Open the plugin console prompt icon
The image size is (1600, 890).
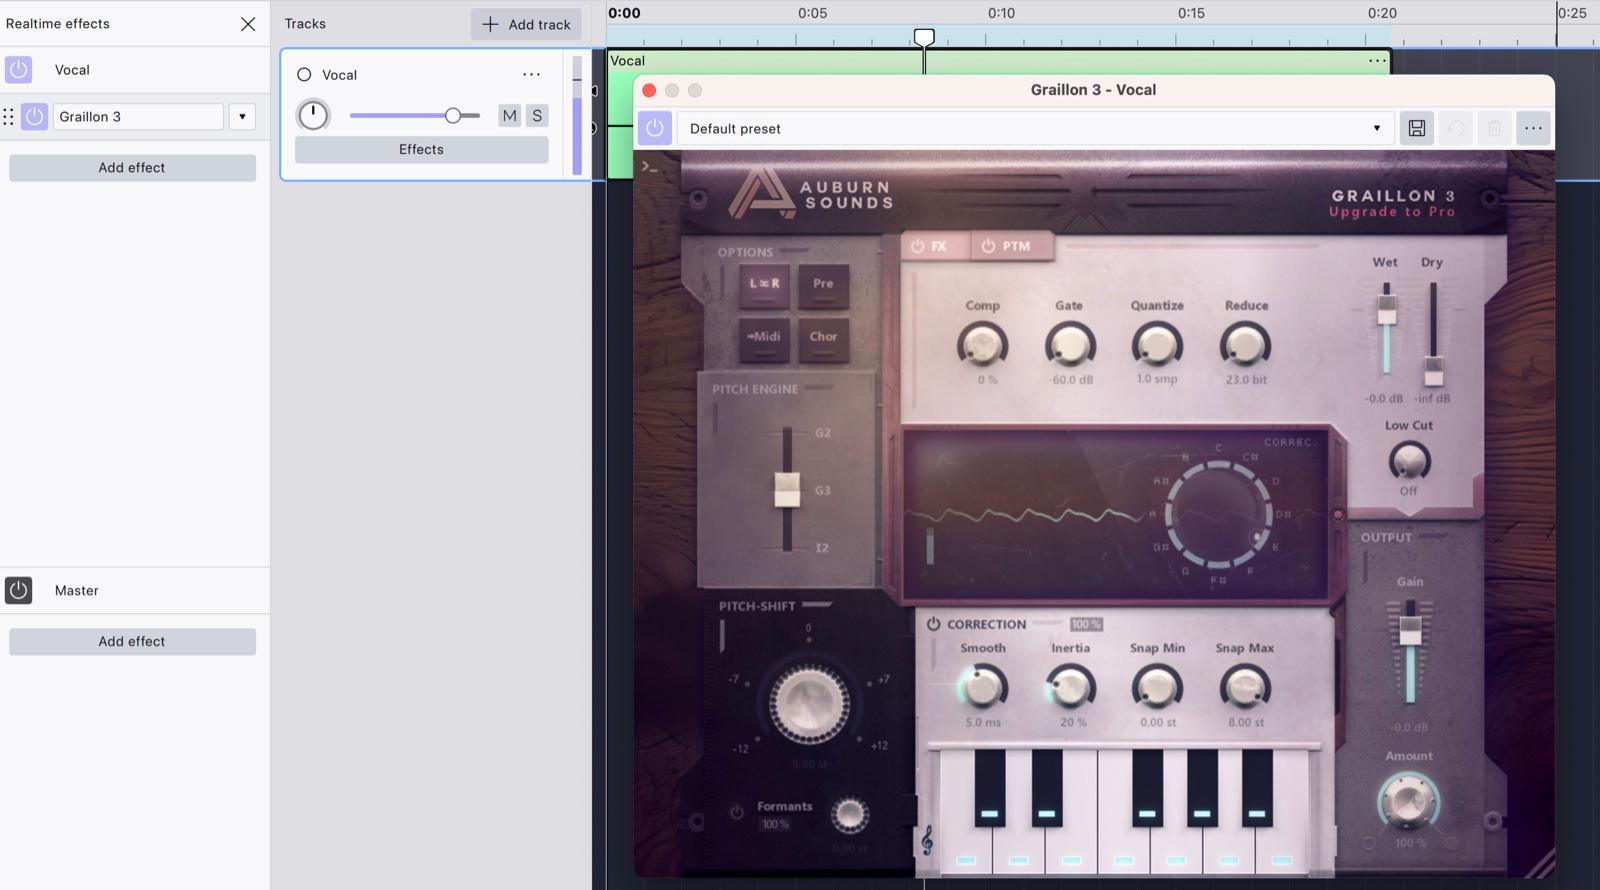(x=650, y=167)
